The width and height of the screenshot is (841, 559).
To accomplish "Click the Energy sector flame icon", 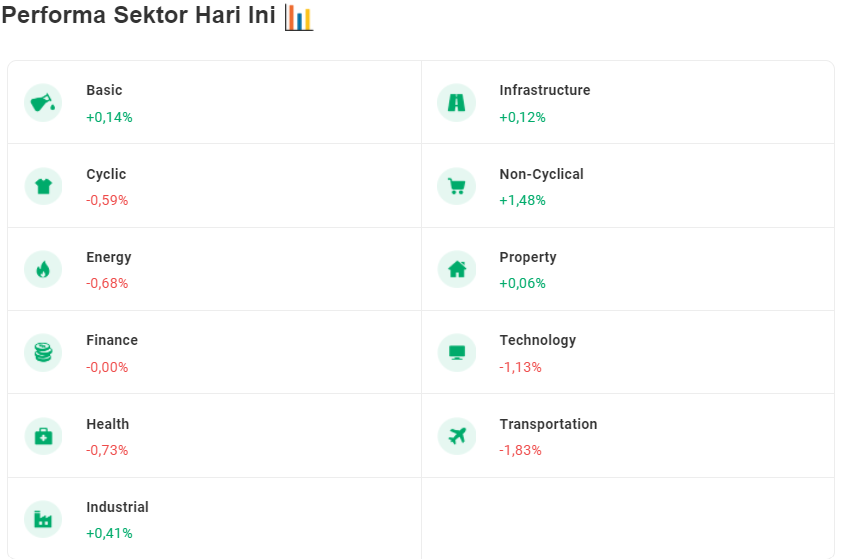I will 43,269.
